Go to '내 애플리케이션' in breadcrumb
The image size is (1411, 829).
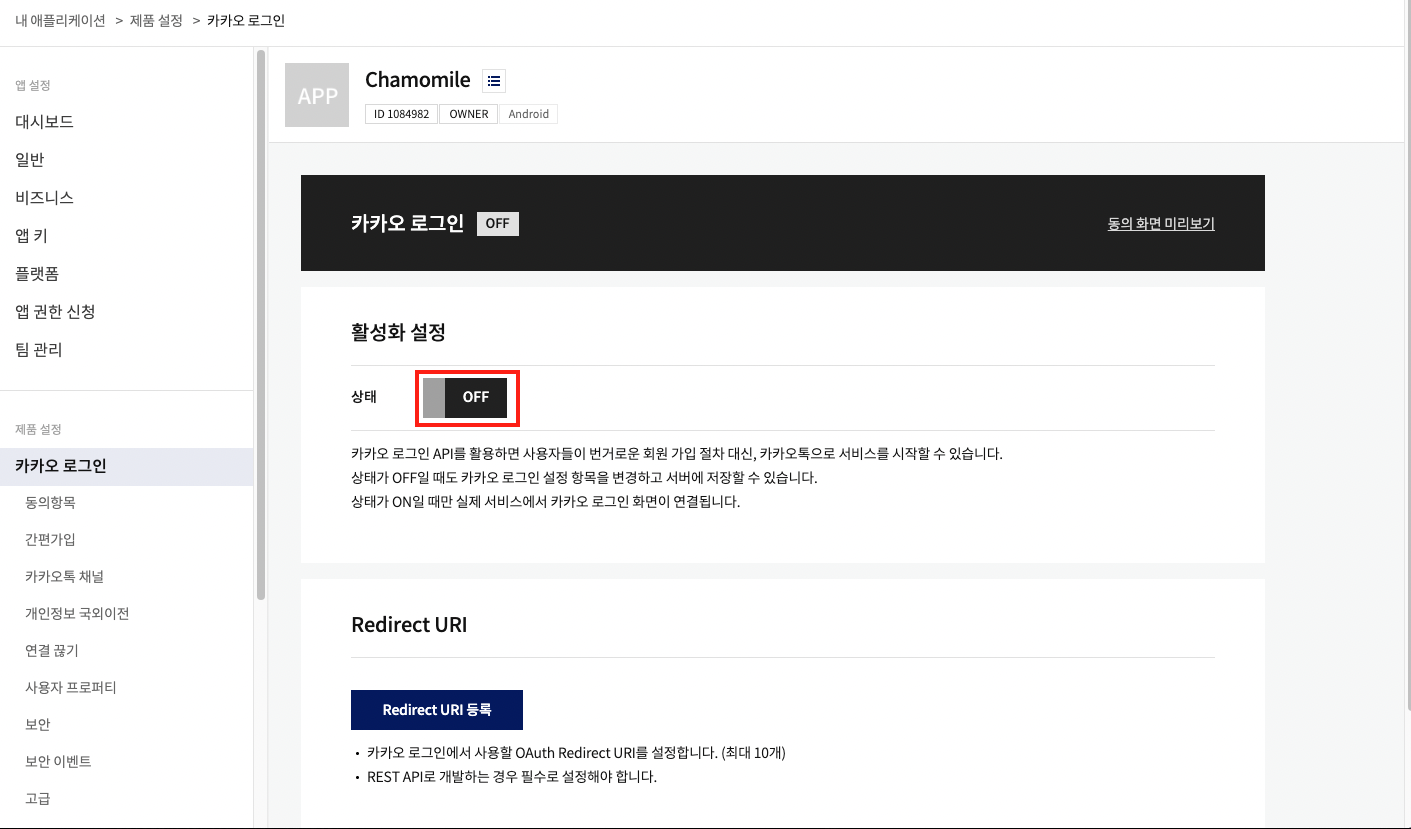[x=60, y=20]
